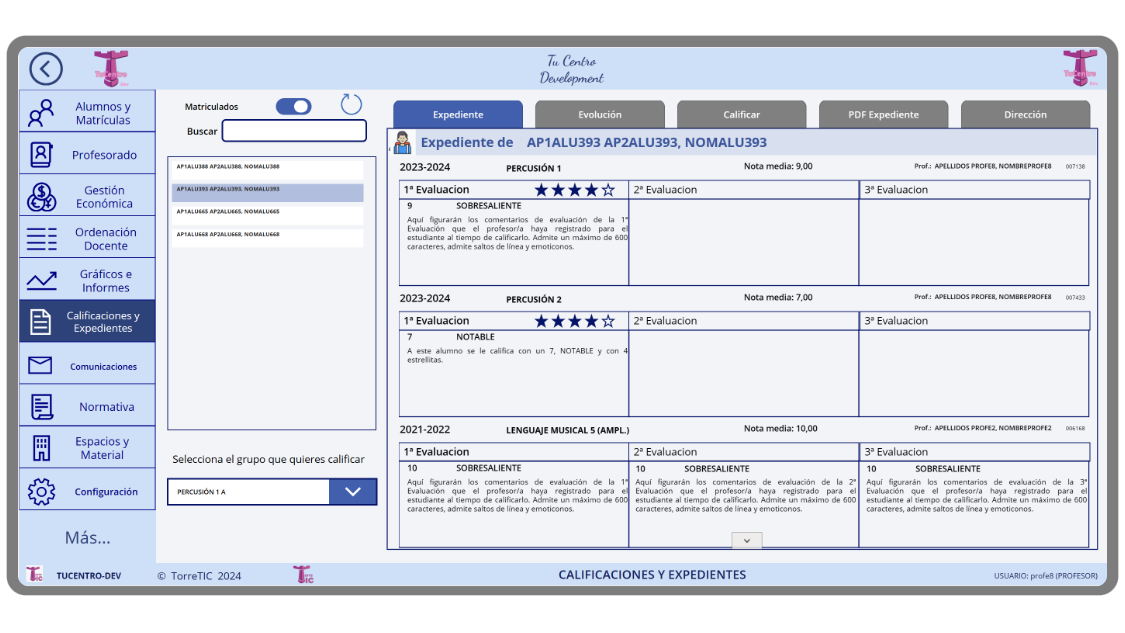Screen dimensions: 1125x633
Task: Open the Normativa section
Action: (x=88, y=406)
